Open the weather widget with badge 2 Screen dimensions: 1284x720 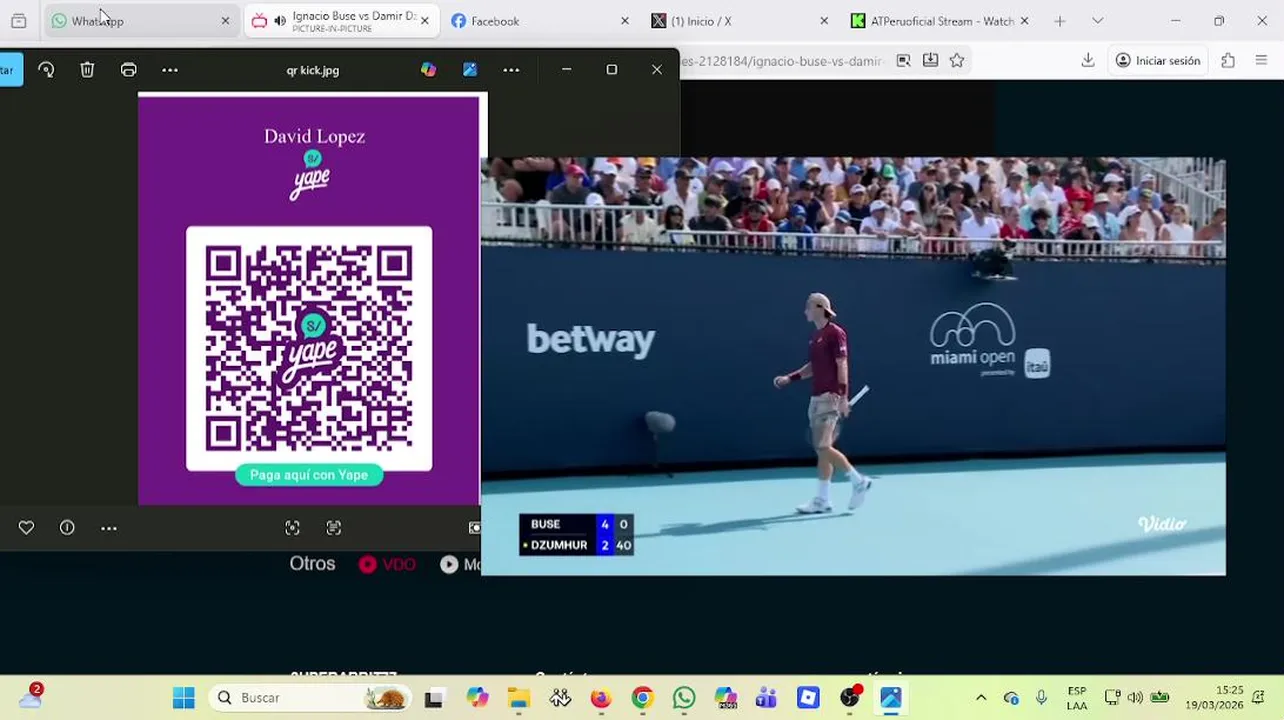coord(31,697)
